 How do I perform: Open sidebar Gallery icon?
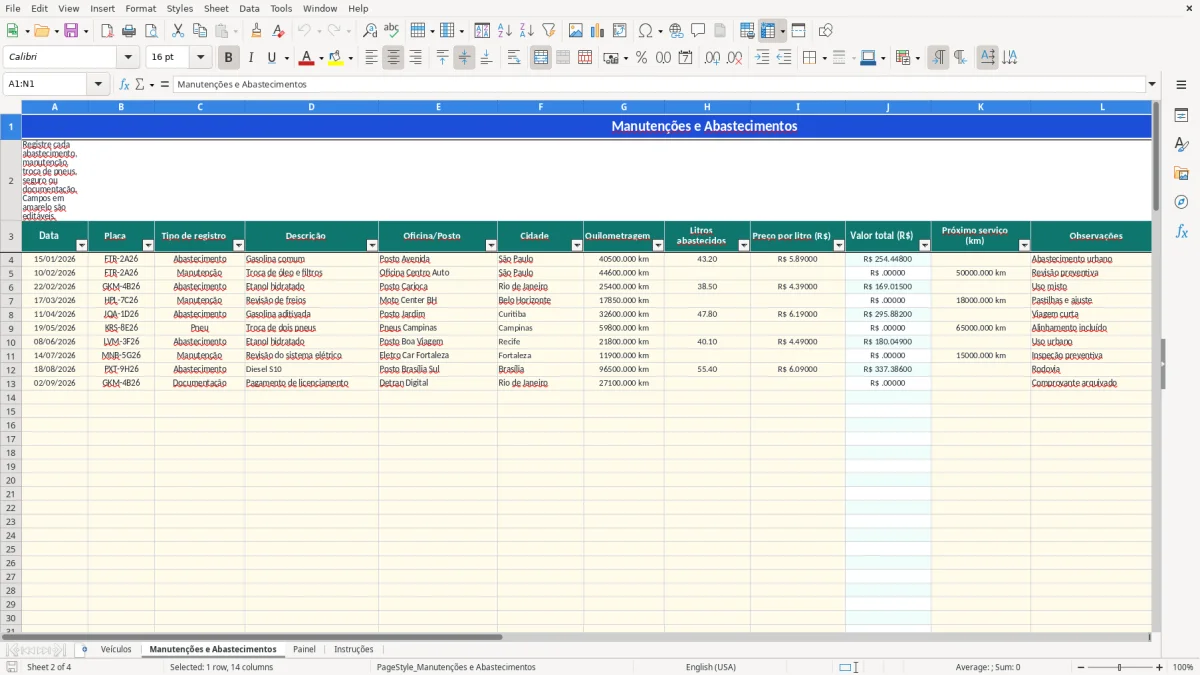click(x=1181, y=173)
